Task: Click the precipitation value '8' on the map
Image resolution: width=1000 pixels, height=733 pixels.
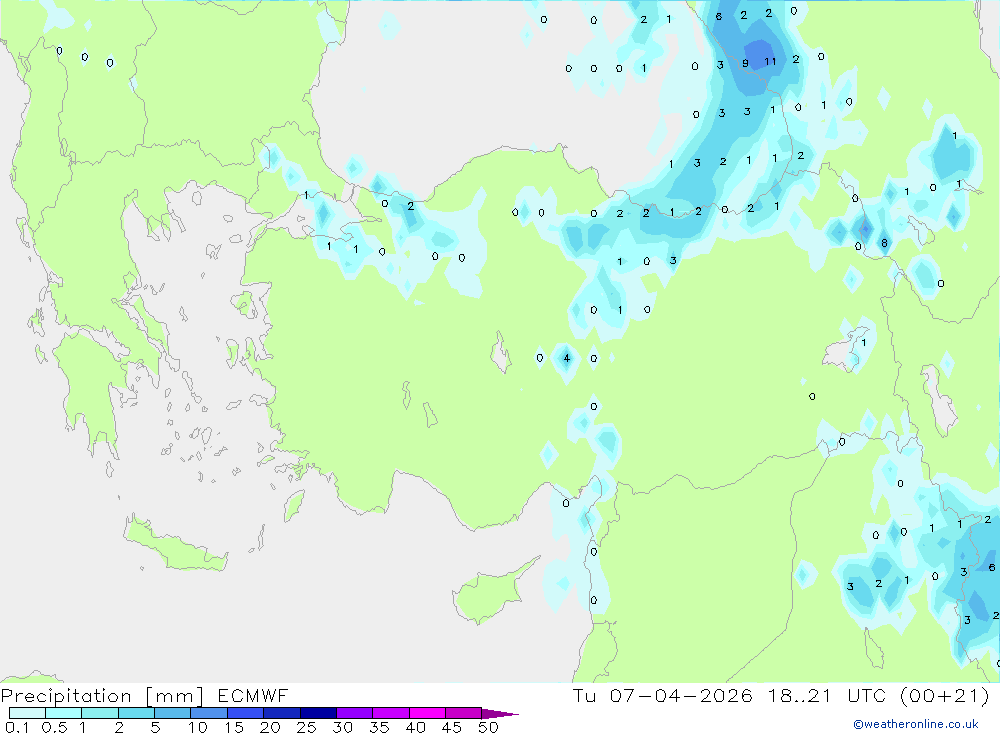Action: pyautogui.click(x=884, y=243)
